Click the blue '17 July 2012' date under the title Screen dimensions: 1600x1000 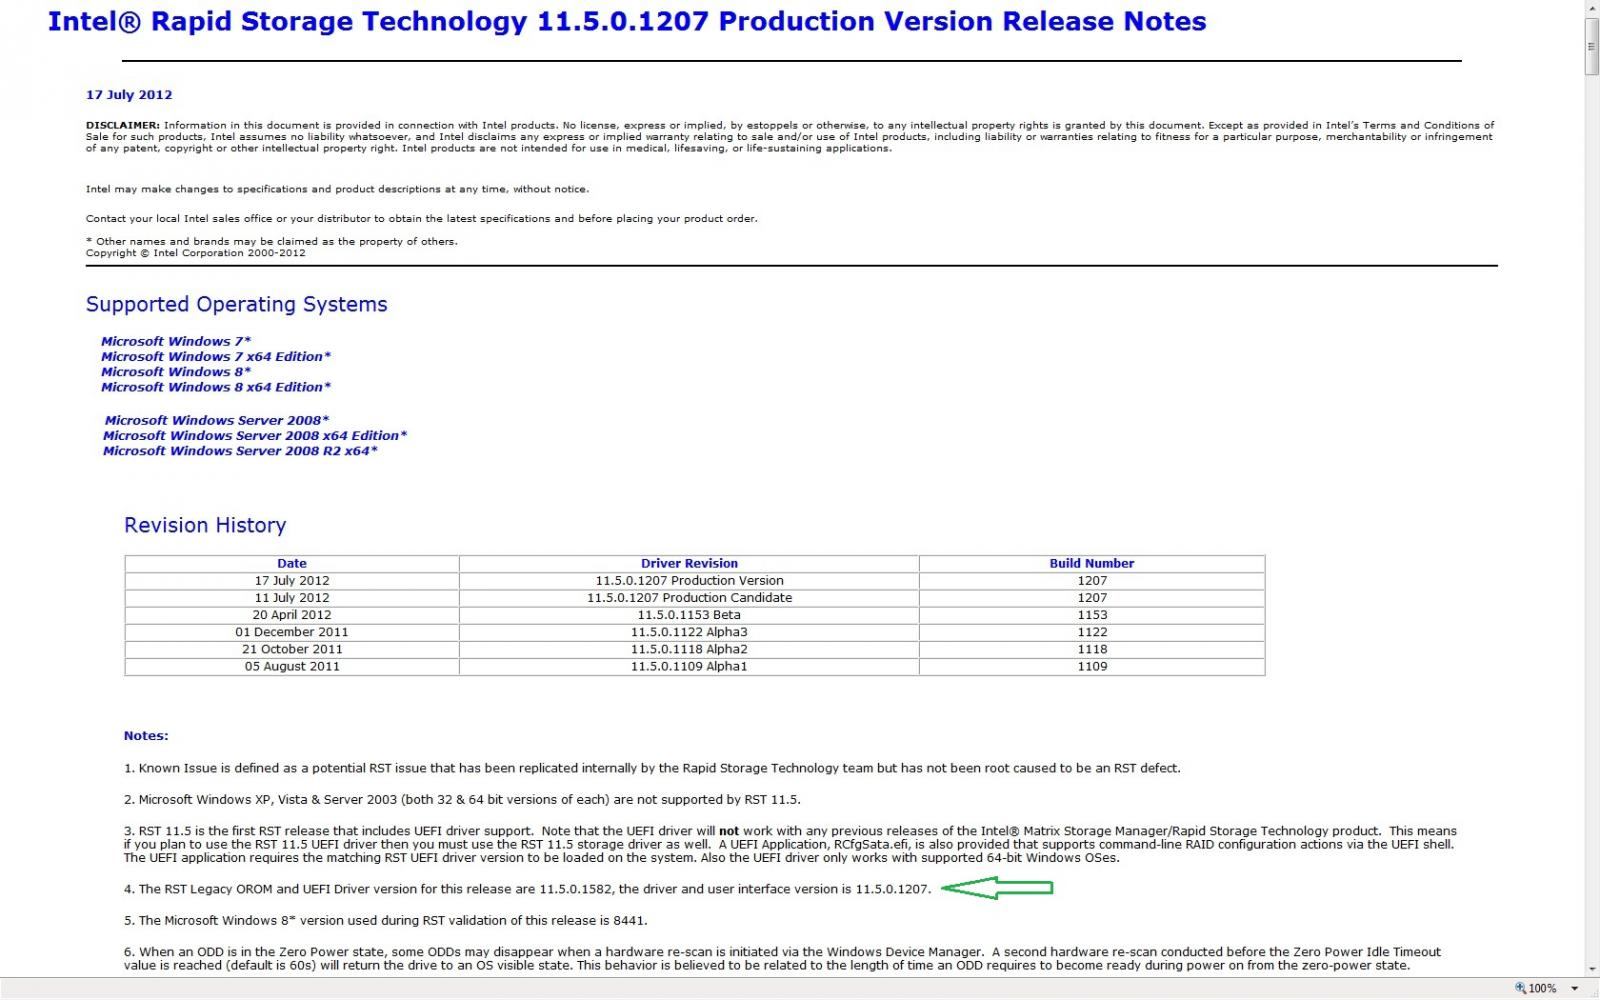click(129, 95)
